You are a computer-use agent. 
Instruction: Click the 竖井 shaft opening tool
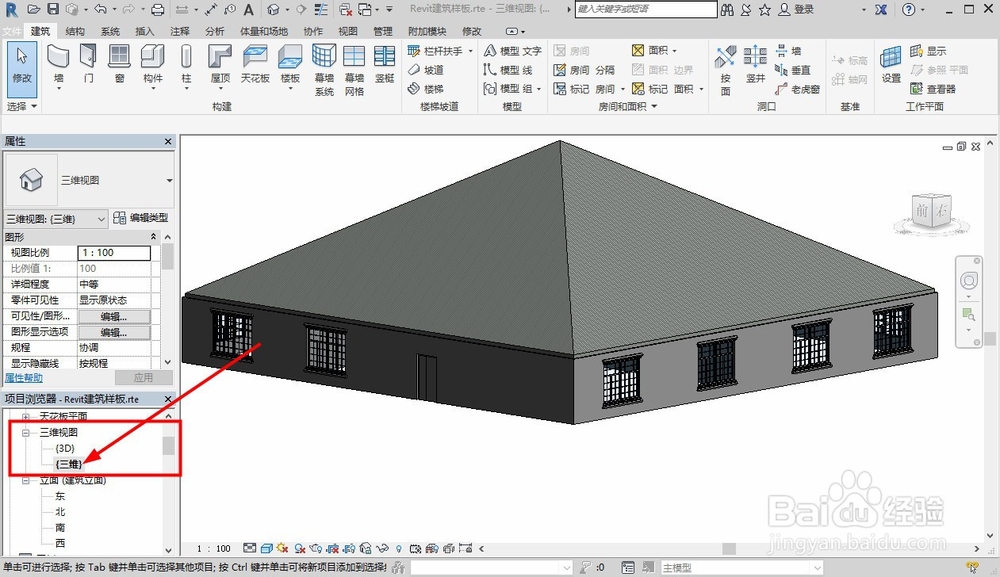755,64
